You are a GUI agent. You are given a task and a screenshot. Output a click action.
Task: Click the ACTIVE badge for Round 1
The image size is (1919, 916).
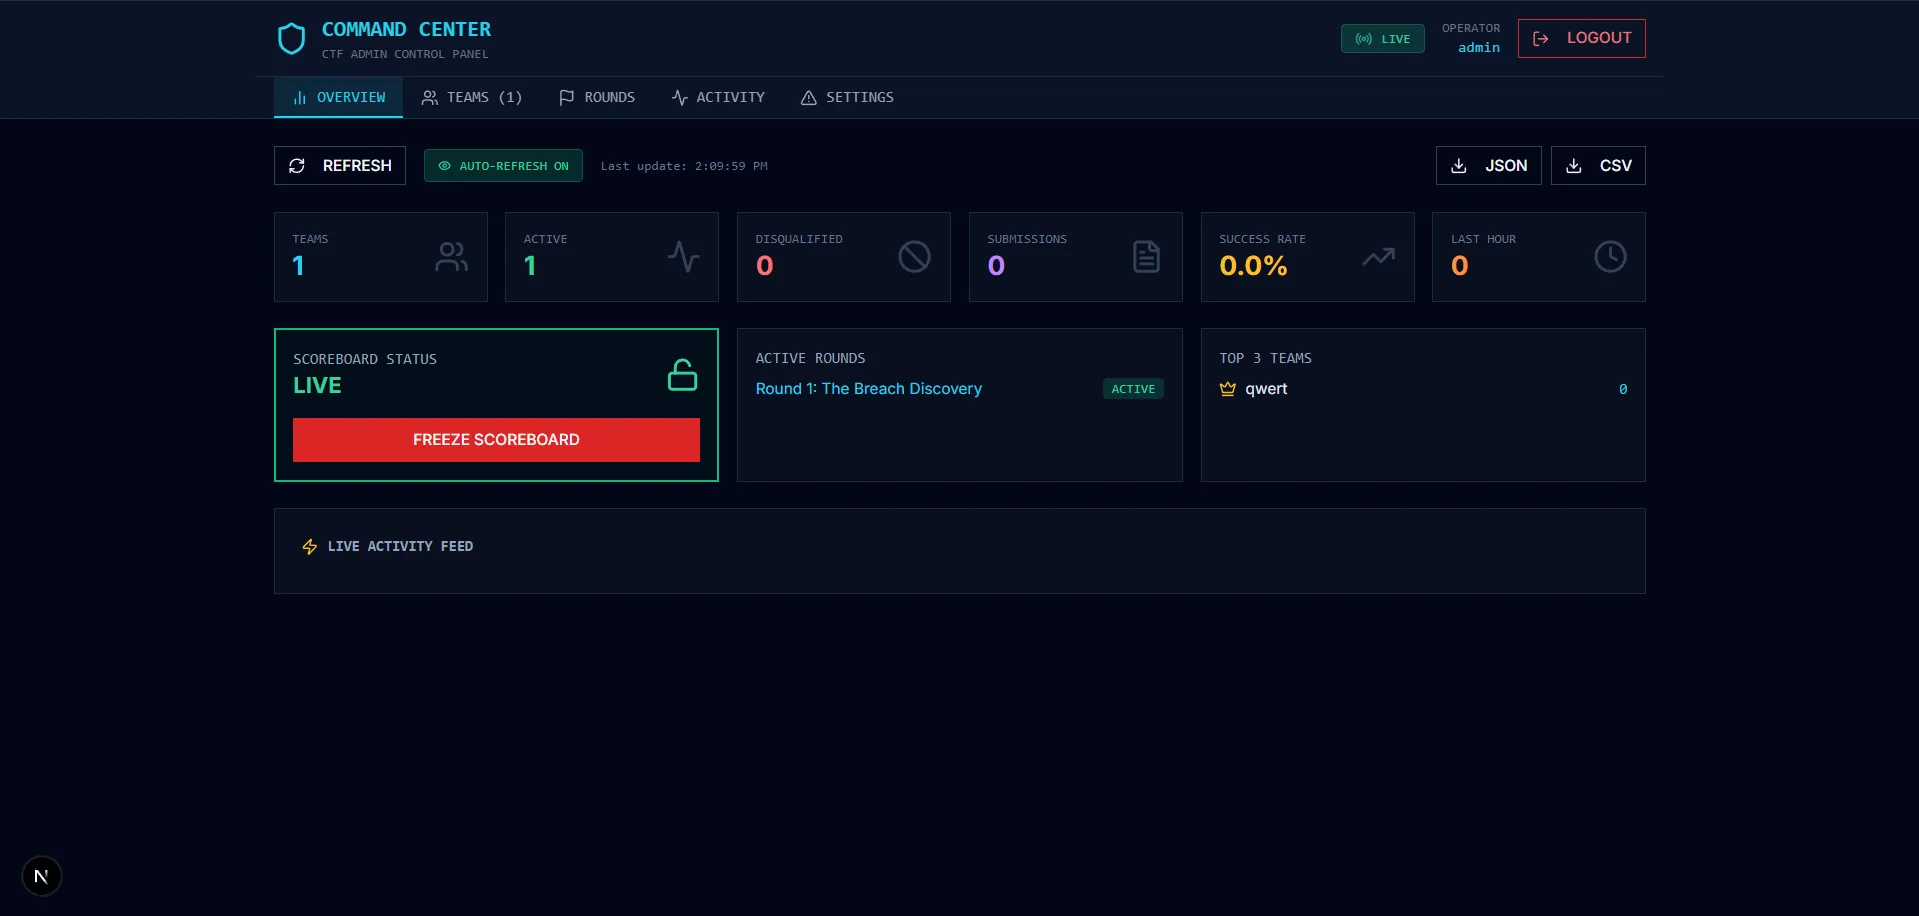[x=1133, y=389]
